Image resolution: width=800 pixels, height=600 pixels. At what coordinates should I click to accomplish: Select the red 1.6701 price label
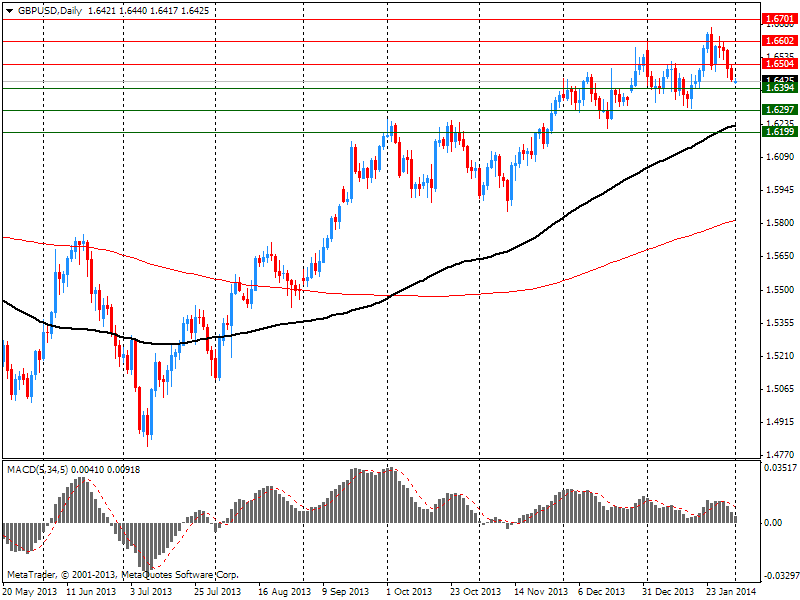(x=778, y=19)
